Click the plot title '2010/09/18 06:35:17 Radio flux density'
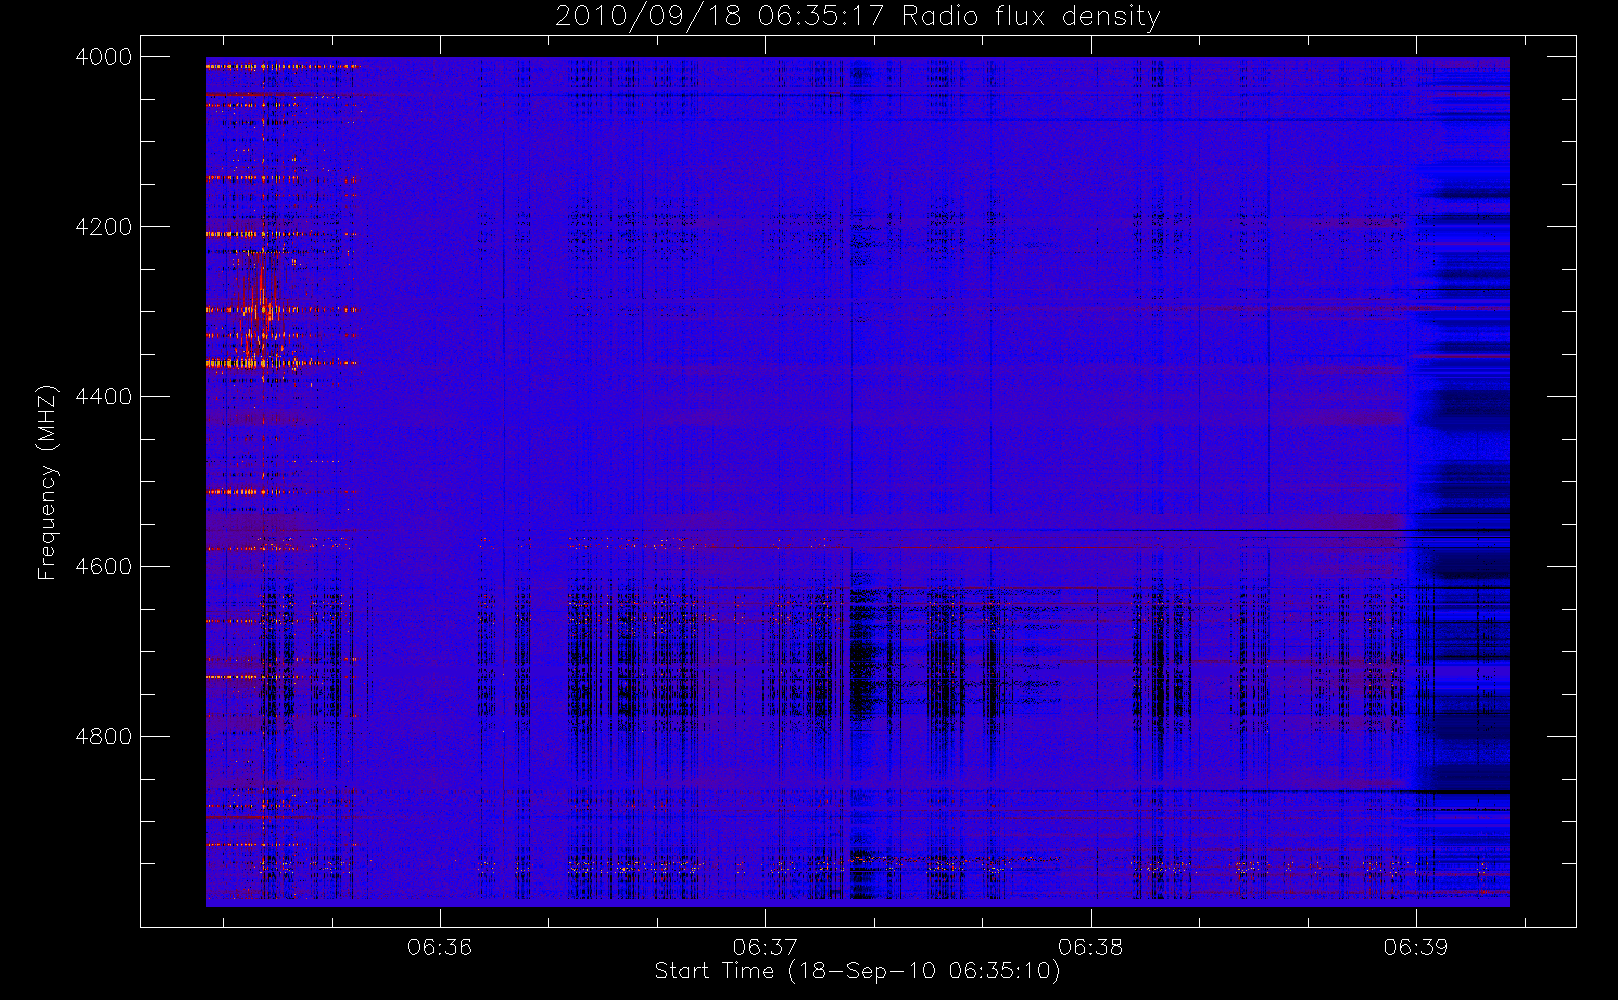Screen dimensions: 1618x1000 coord(858,16)
